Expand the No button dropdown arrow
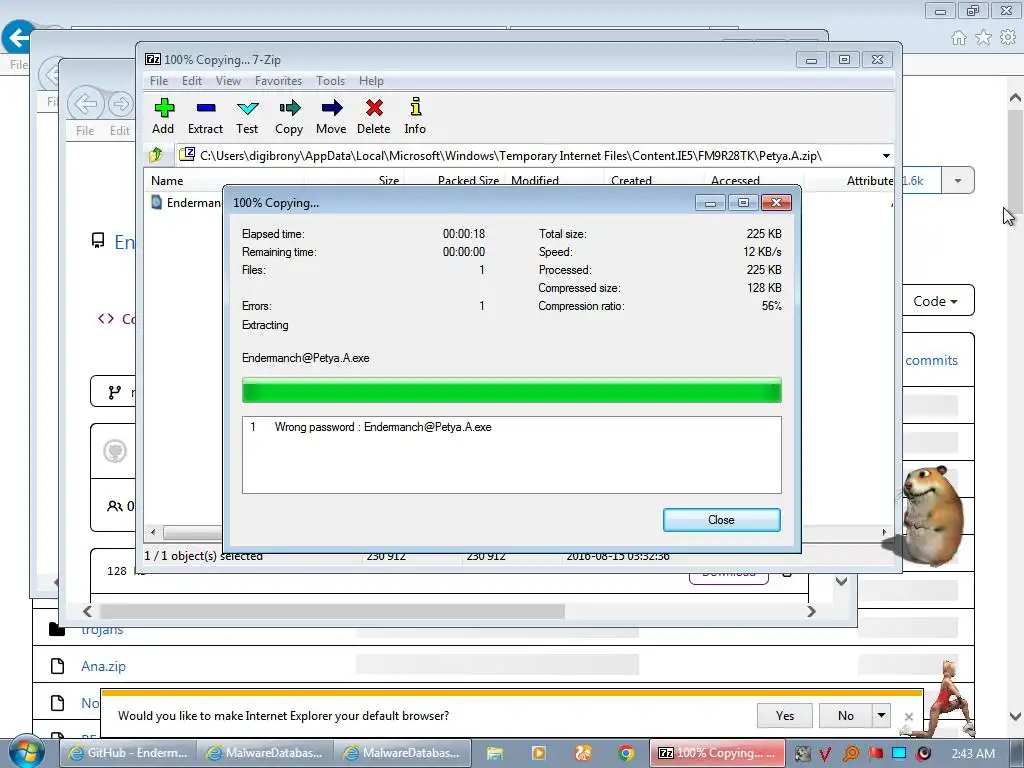This screenshot has width=1024, height=768. 882,716
